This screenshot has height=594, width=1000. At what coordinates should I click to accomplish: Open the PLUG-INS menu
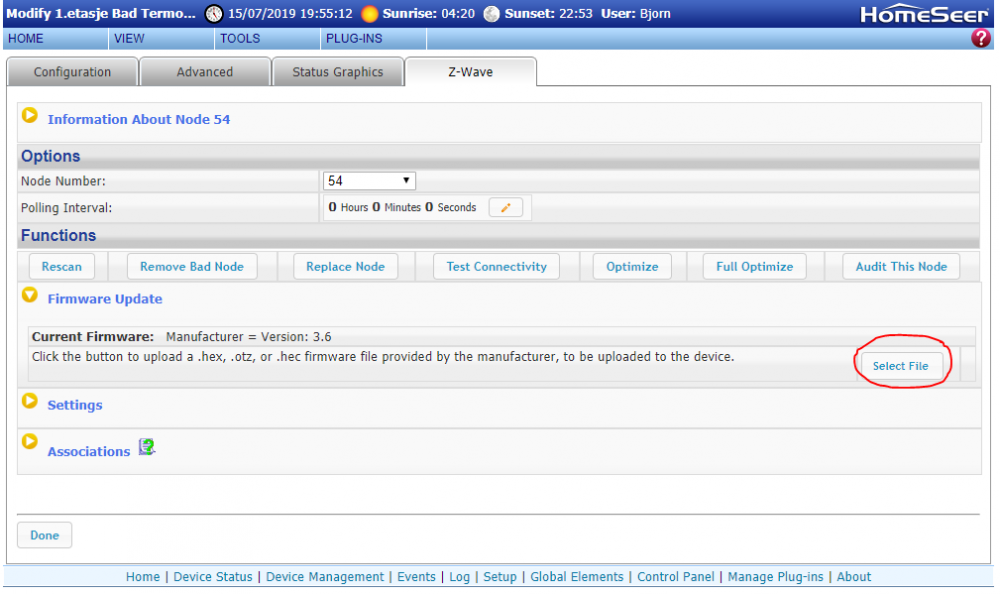353,39
